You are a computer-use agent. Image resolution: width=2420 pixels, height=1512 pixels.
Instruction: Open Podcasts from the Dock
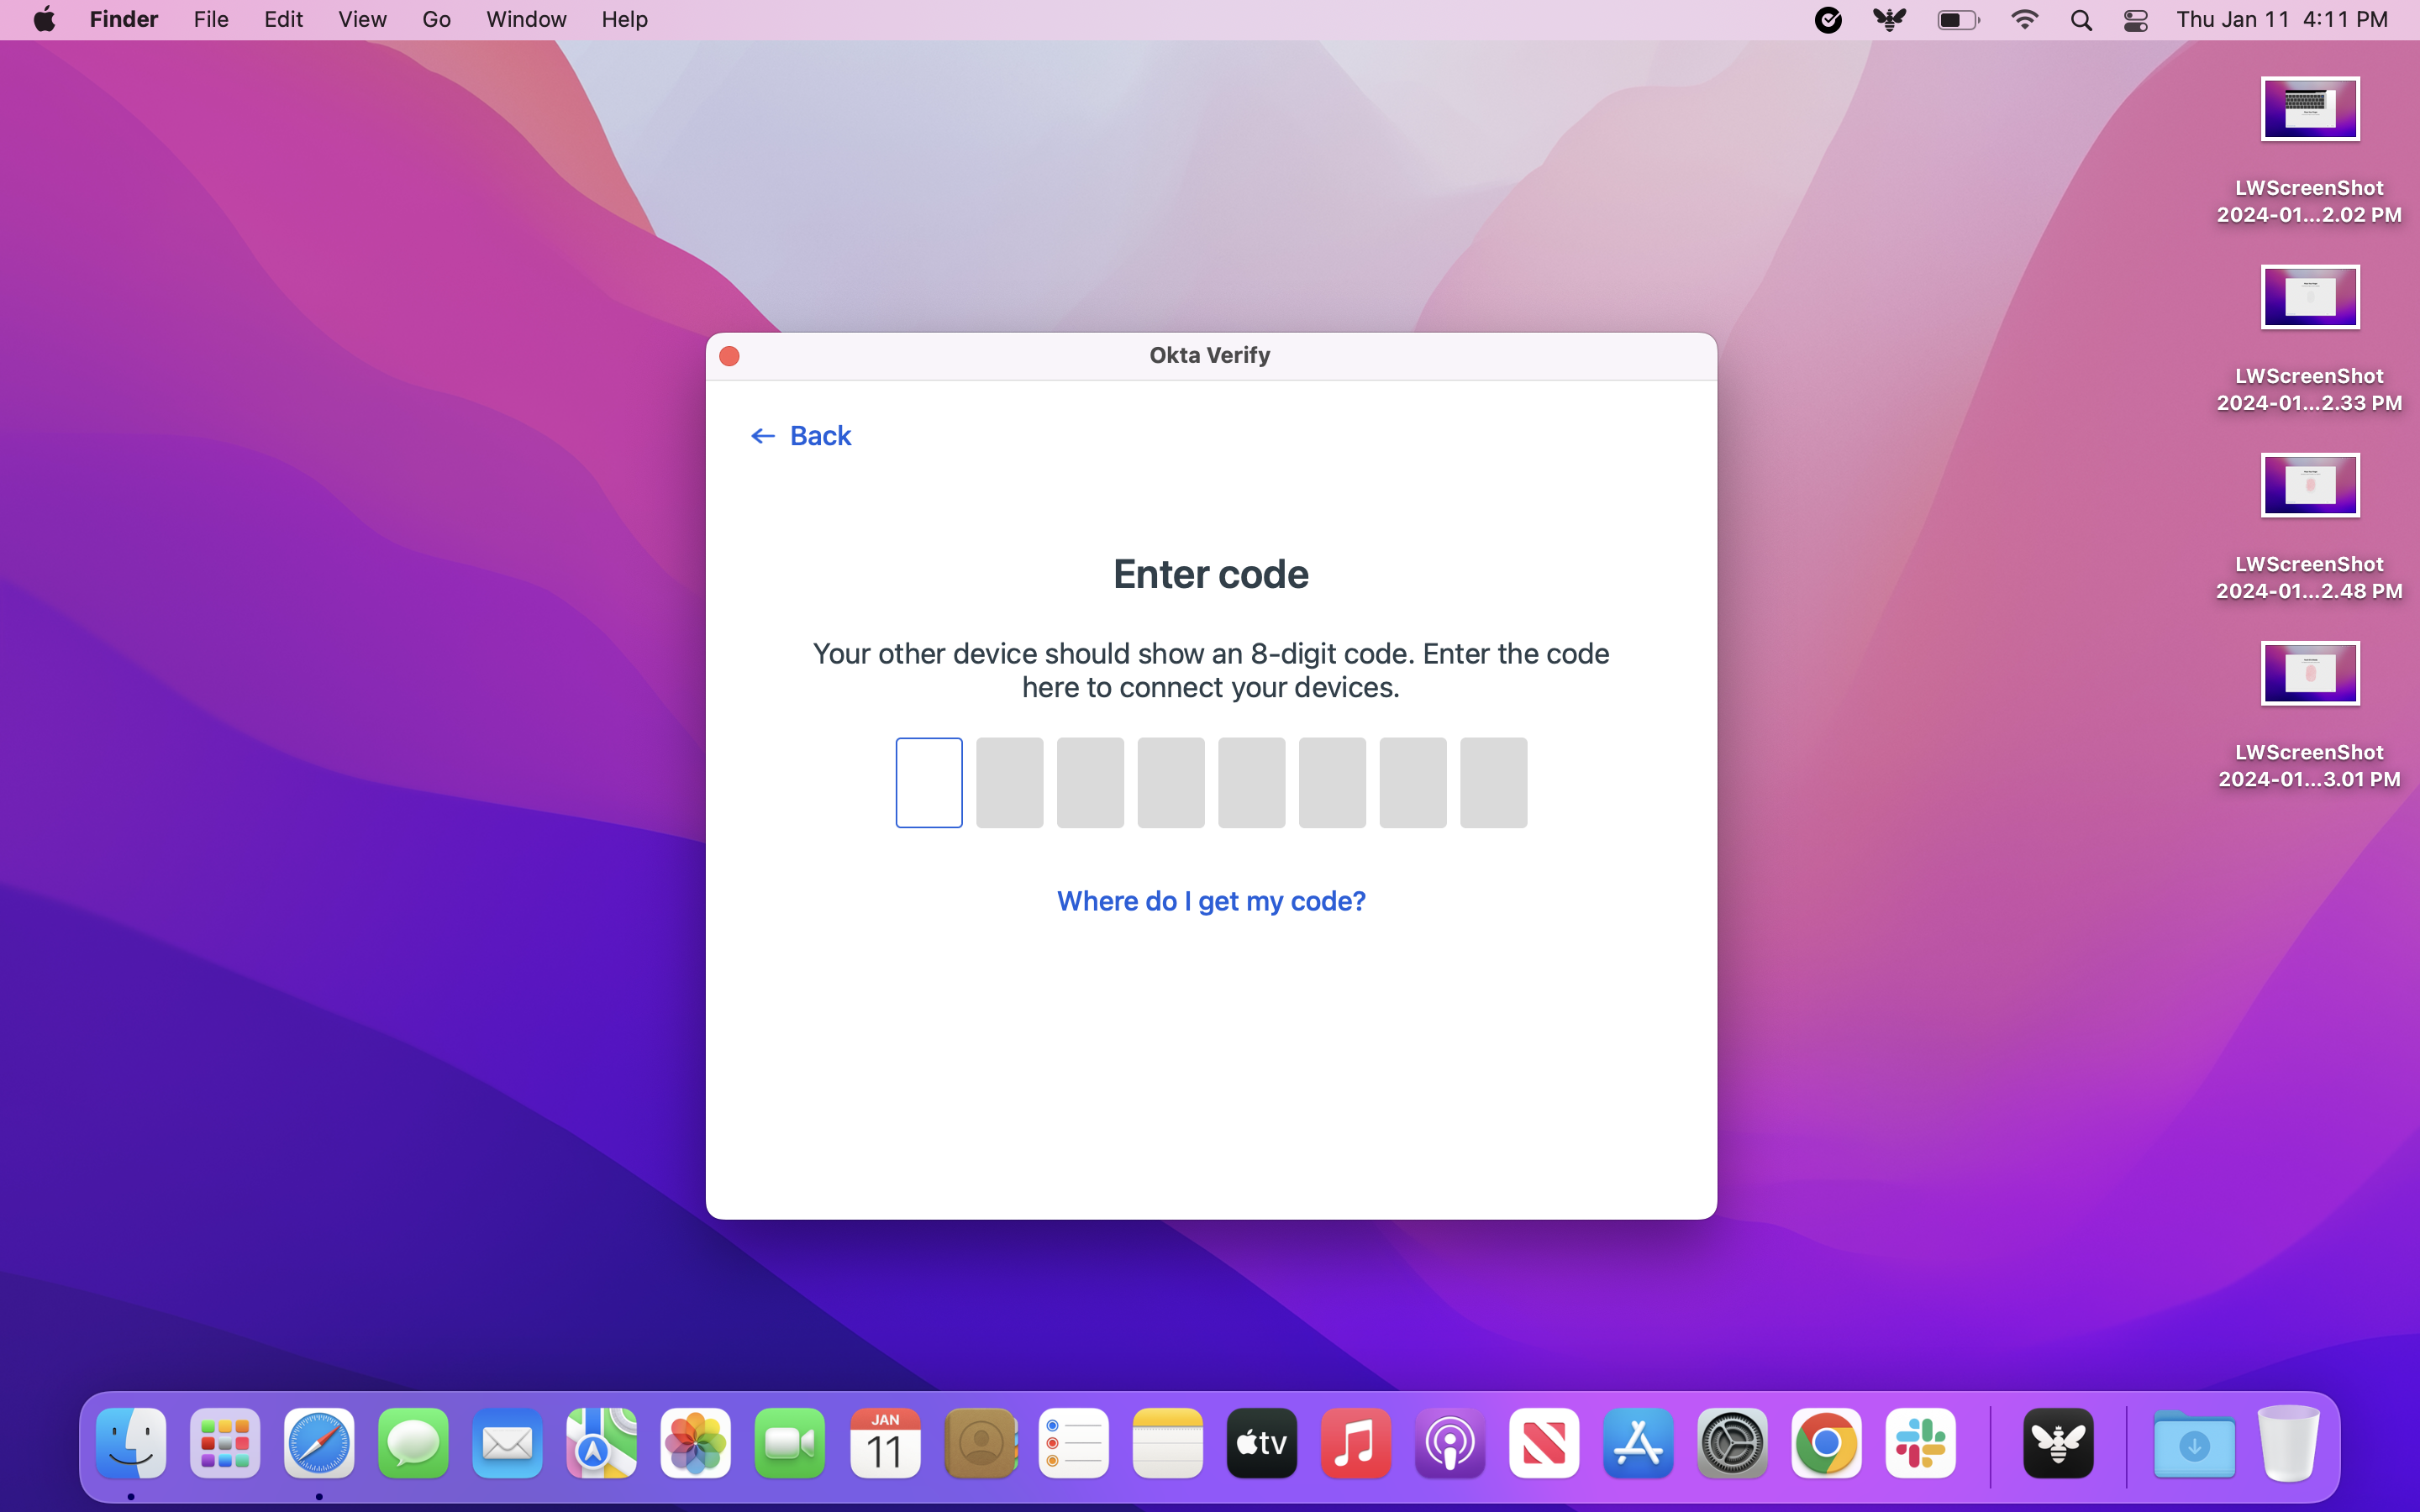[x=1450, y=1443]
